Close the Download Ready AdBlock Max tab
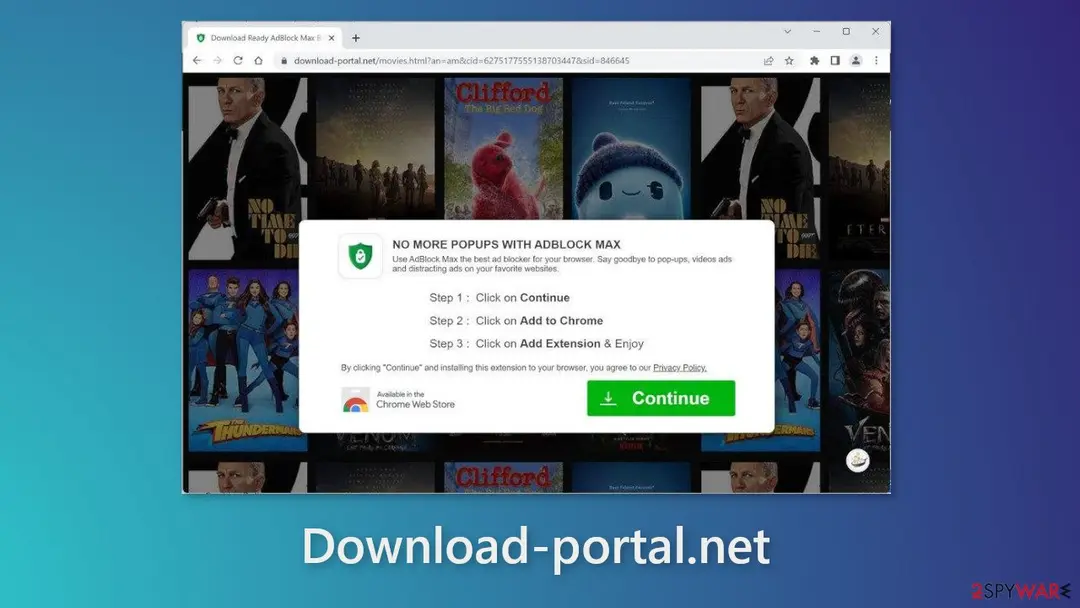The width and height of the screenshot is (1080, 608). click(x=331, y=38)
